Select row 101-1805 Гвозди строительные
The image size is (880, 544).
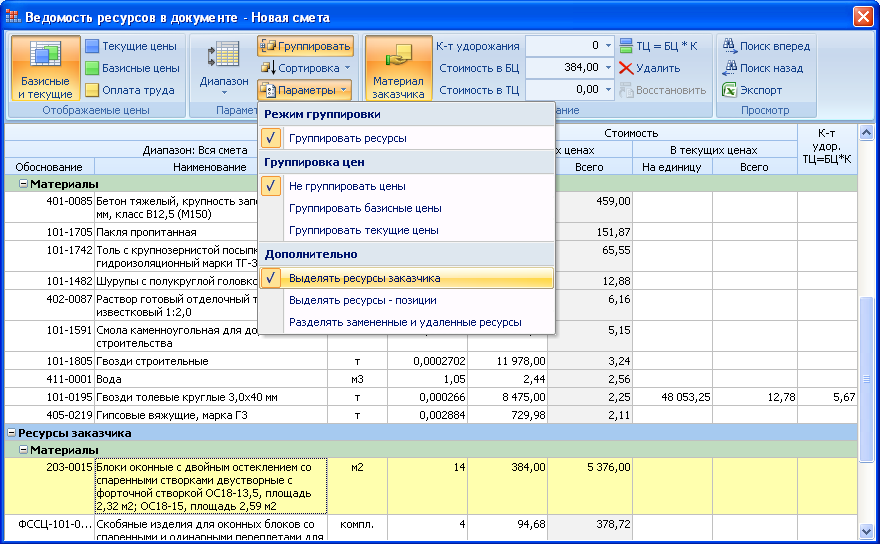click(431, 361)
